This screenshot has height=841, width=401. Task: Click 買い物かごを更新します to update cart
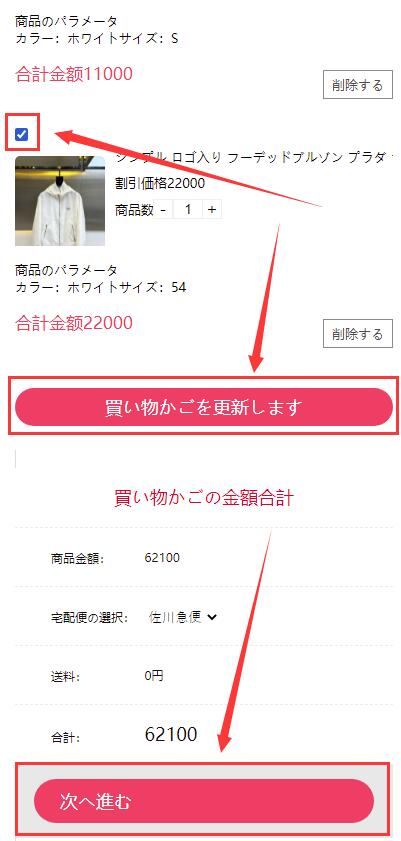204,407
